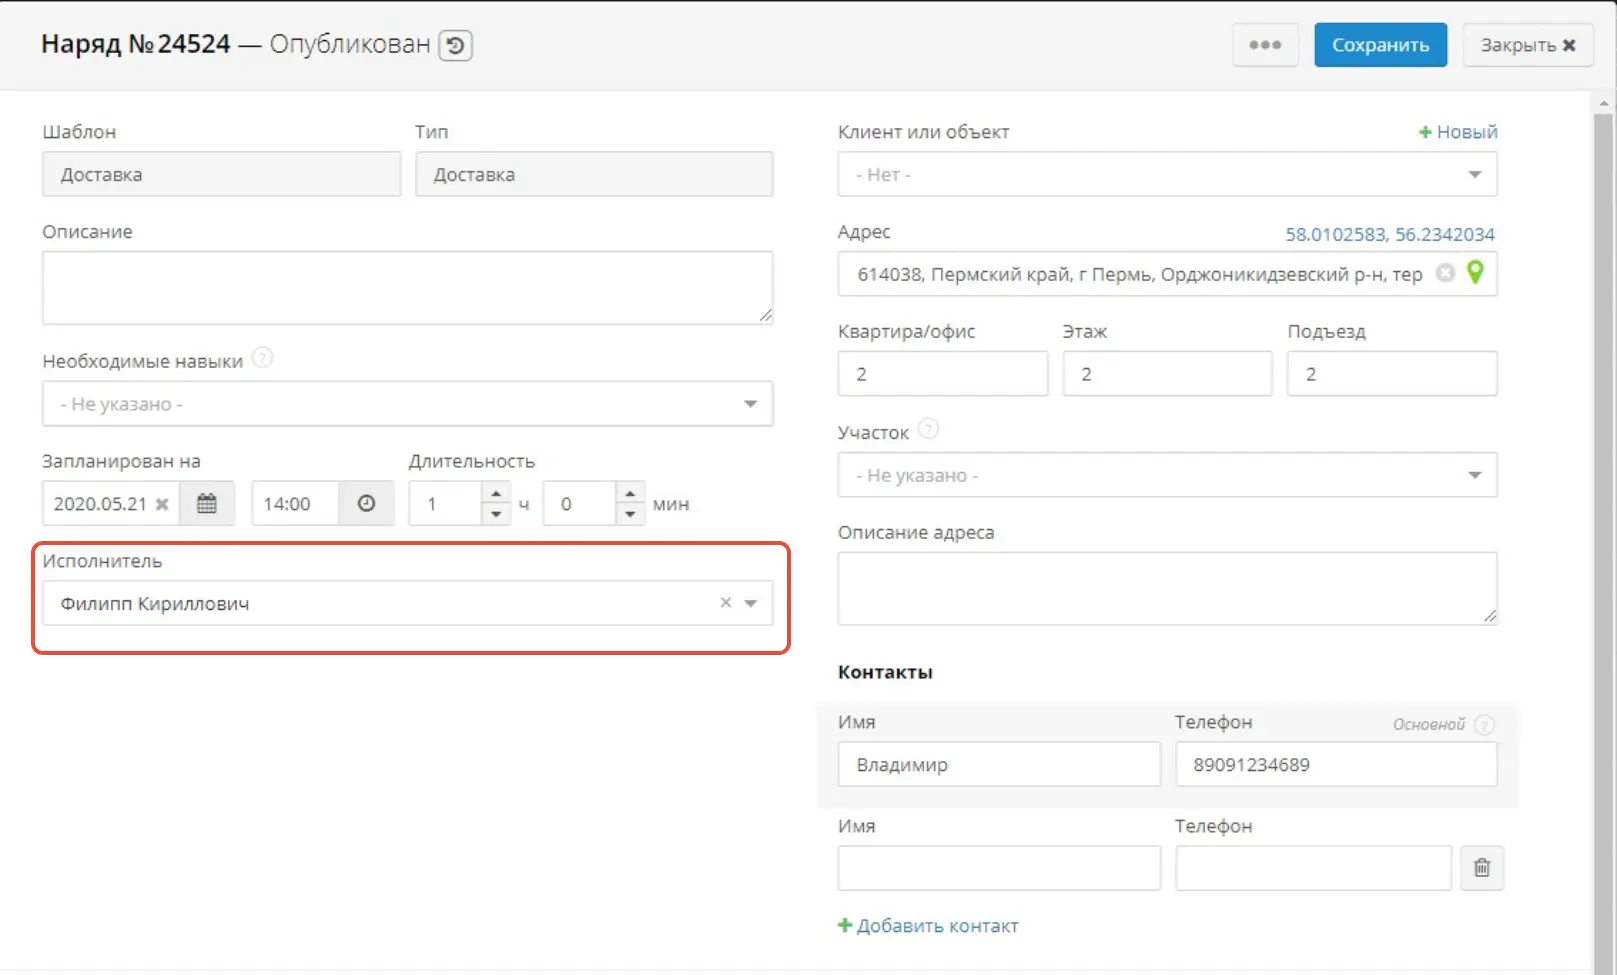Click the empty second contact phone field
Viewport: 1617px width, 975px height.
(1313, 868)
